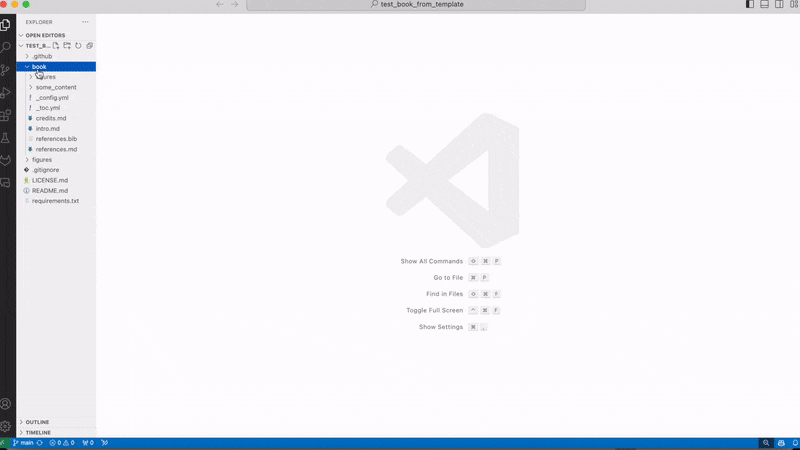This screenshot has height=450, width=800.
Task: Click New File icon in explorer header
Action: [56, 45]
